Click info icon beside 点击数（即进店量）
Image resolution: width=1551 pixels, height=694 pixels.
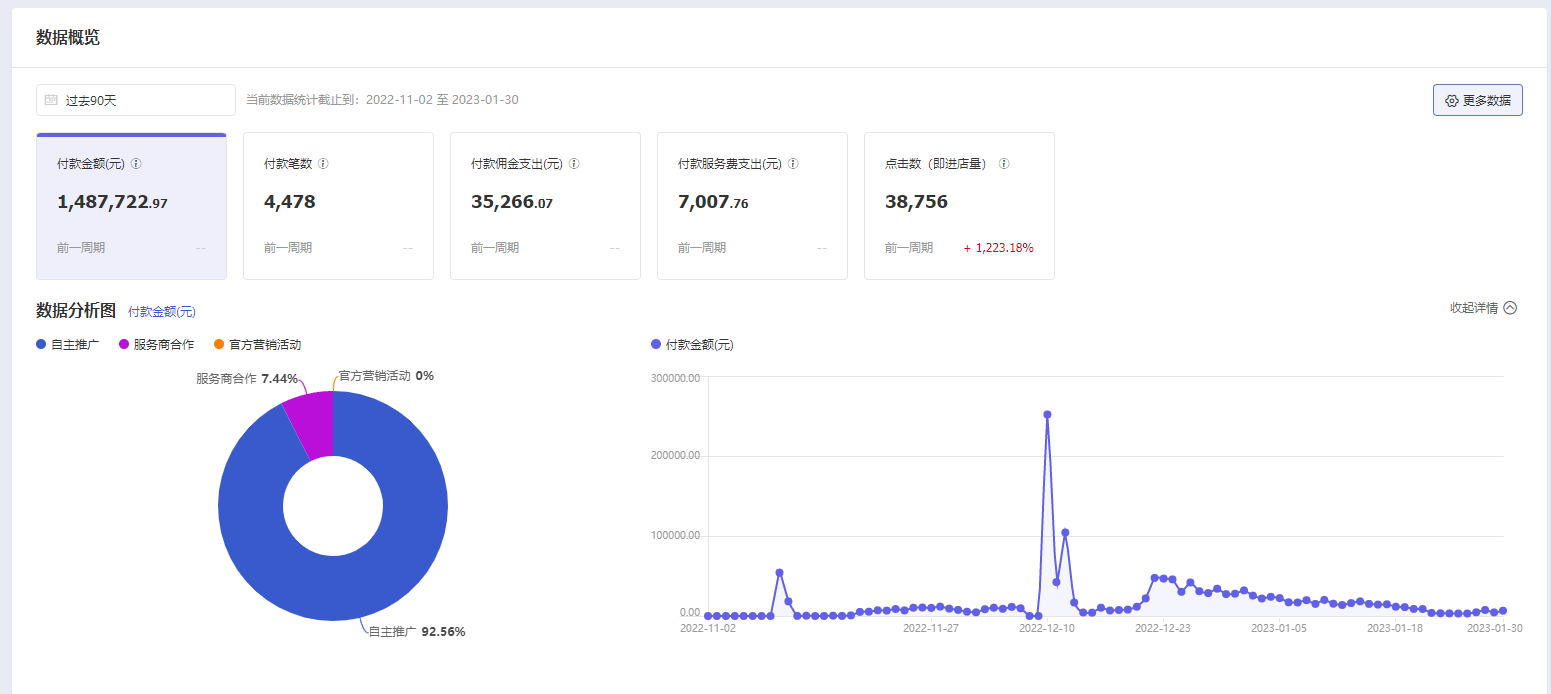[1004, 164]
